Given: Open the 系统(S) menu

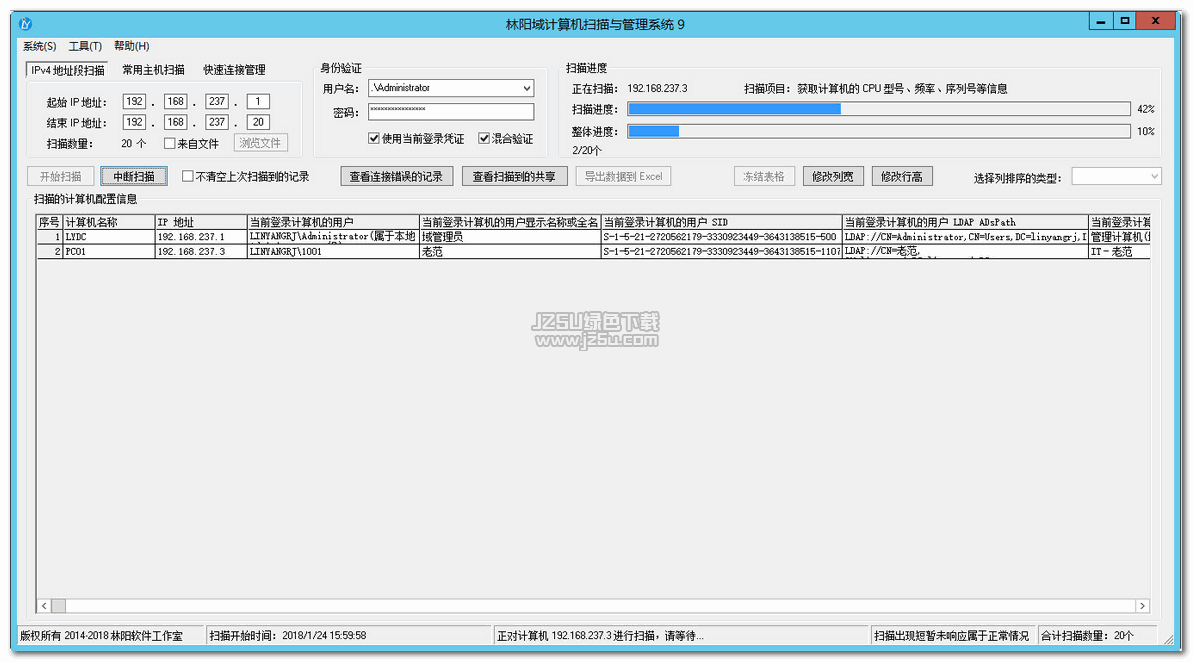Looking at the screenshot, I should tap(39, 46).
